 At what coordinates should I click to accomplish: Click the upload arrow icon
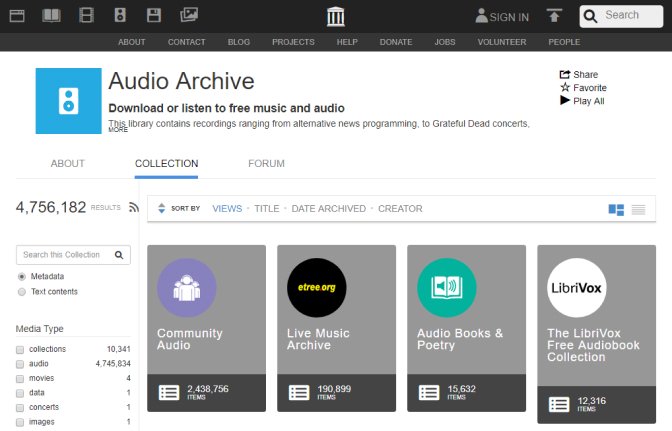tap(554, 16)
